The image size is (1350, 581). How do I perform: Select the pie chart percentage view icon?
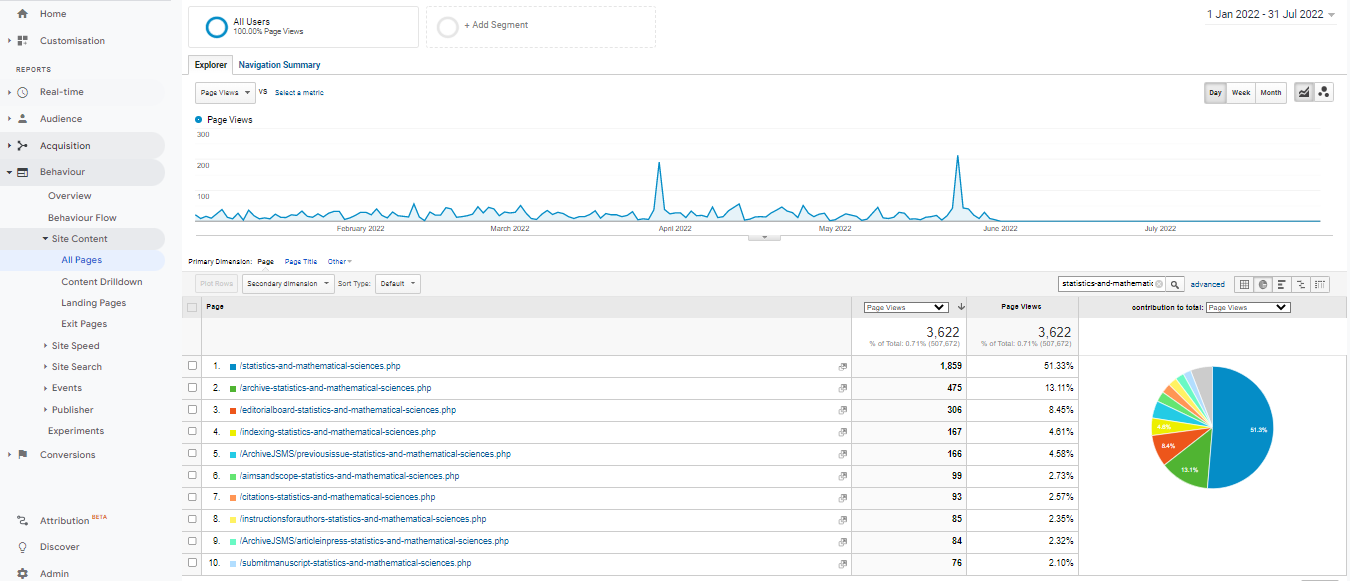coord(1263,284)
